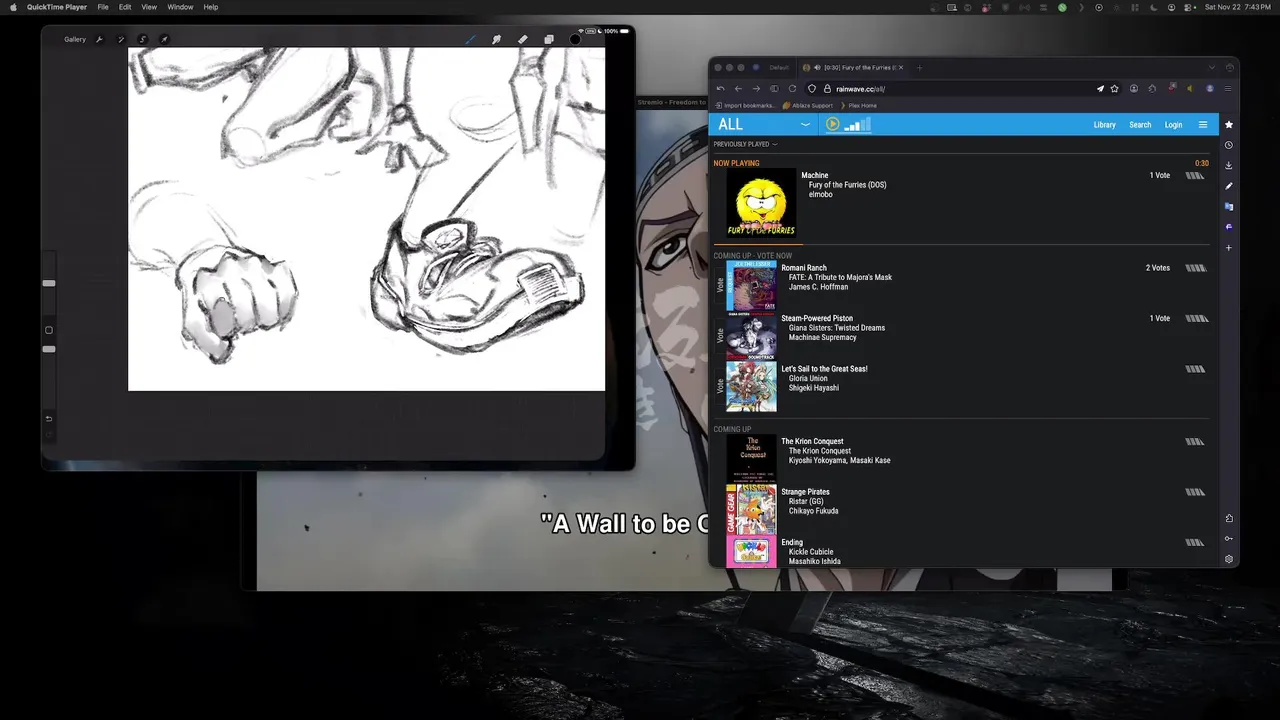Open the Plex Home bookmark
This screenshot has height=720, width=1280.
pyautogui.click(x=859, y=105)
